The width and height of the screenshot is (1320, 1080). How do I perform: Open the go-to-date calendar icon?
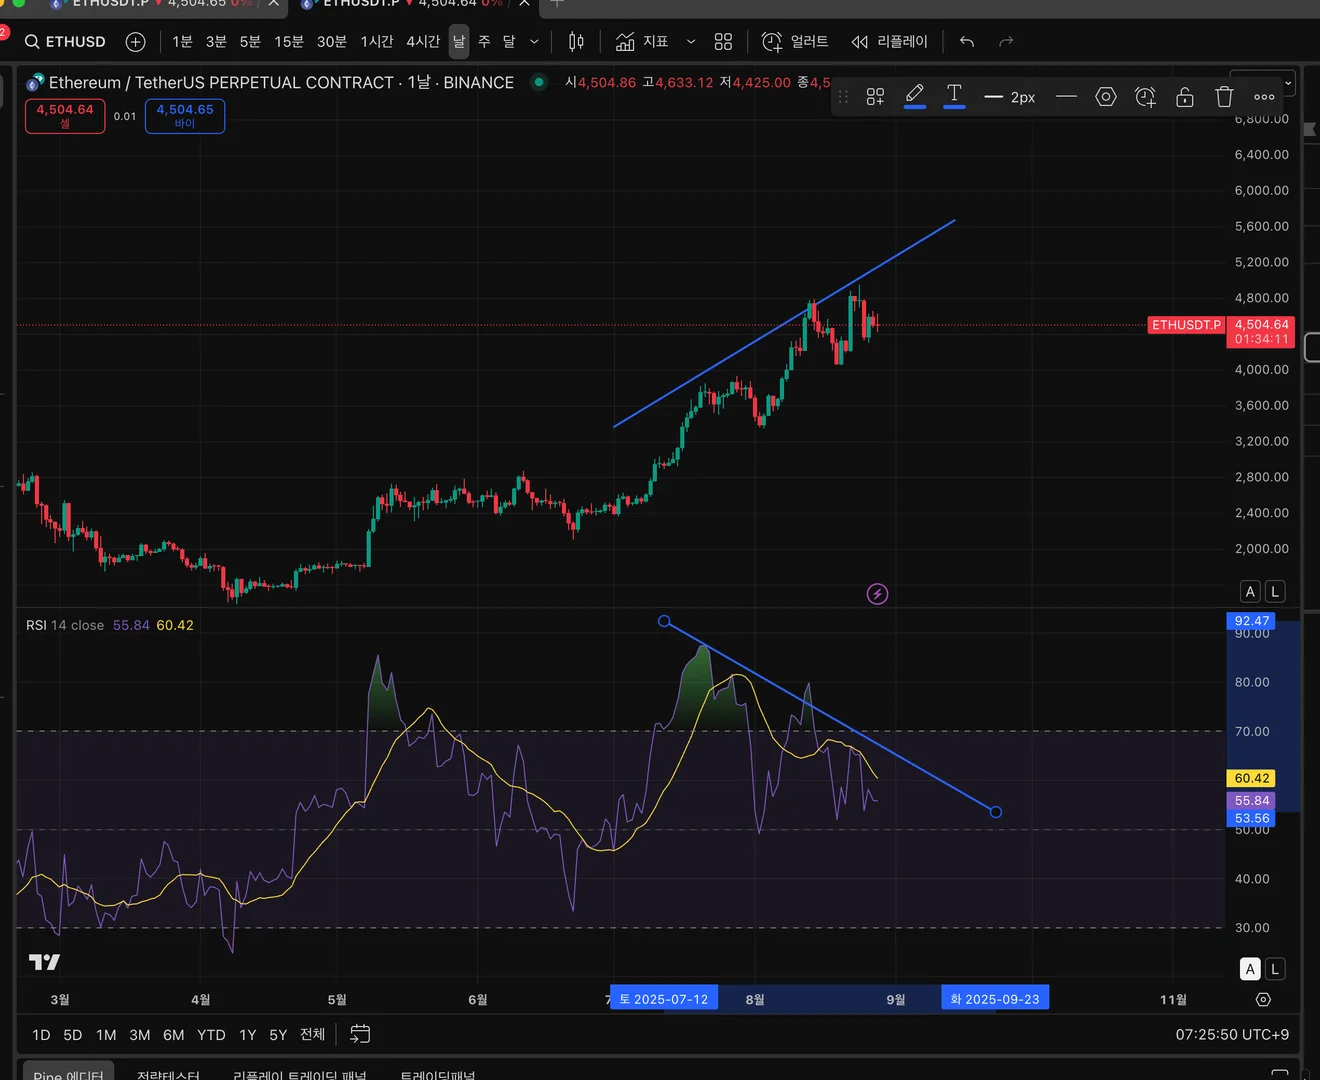pos(360,1035)
